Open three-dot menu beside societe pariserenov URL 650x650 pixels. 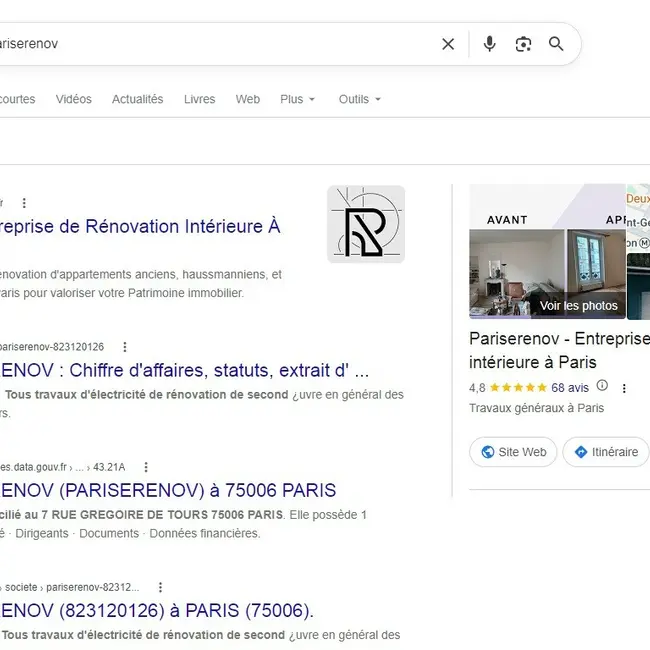click(x=160, y=587)
